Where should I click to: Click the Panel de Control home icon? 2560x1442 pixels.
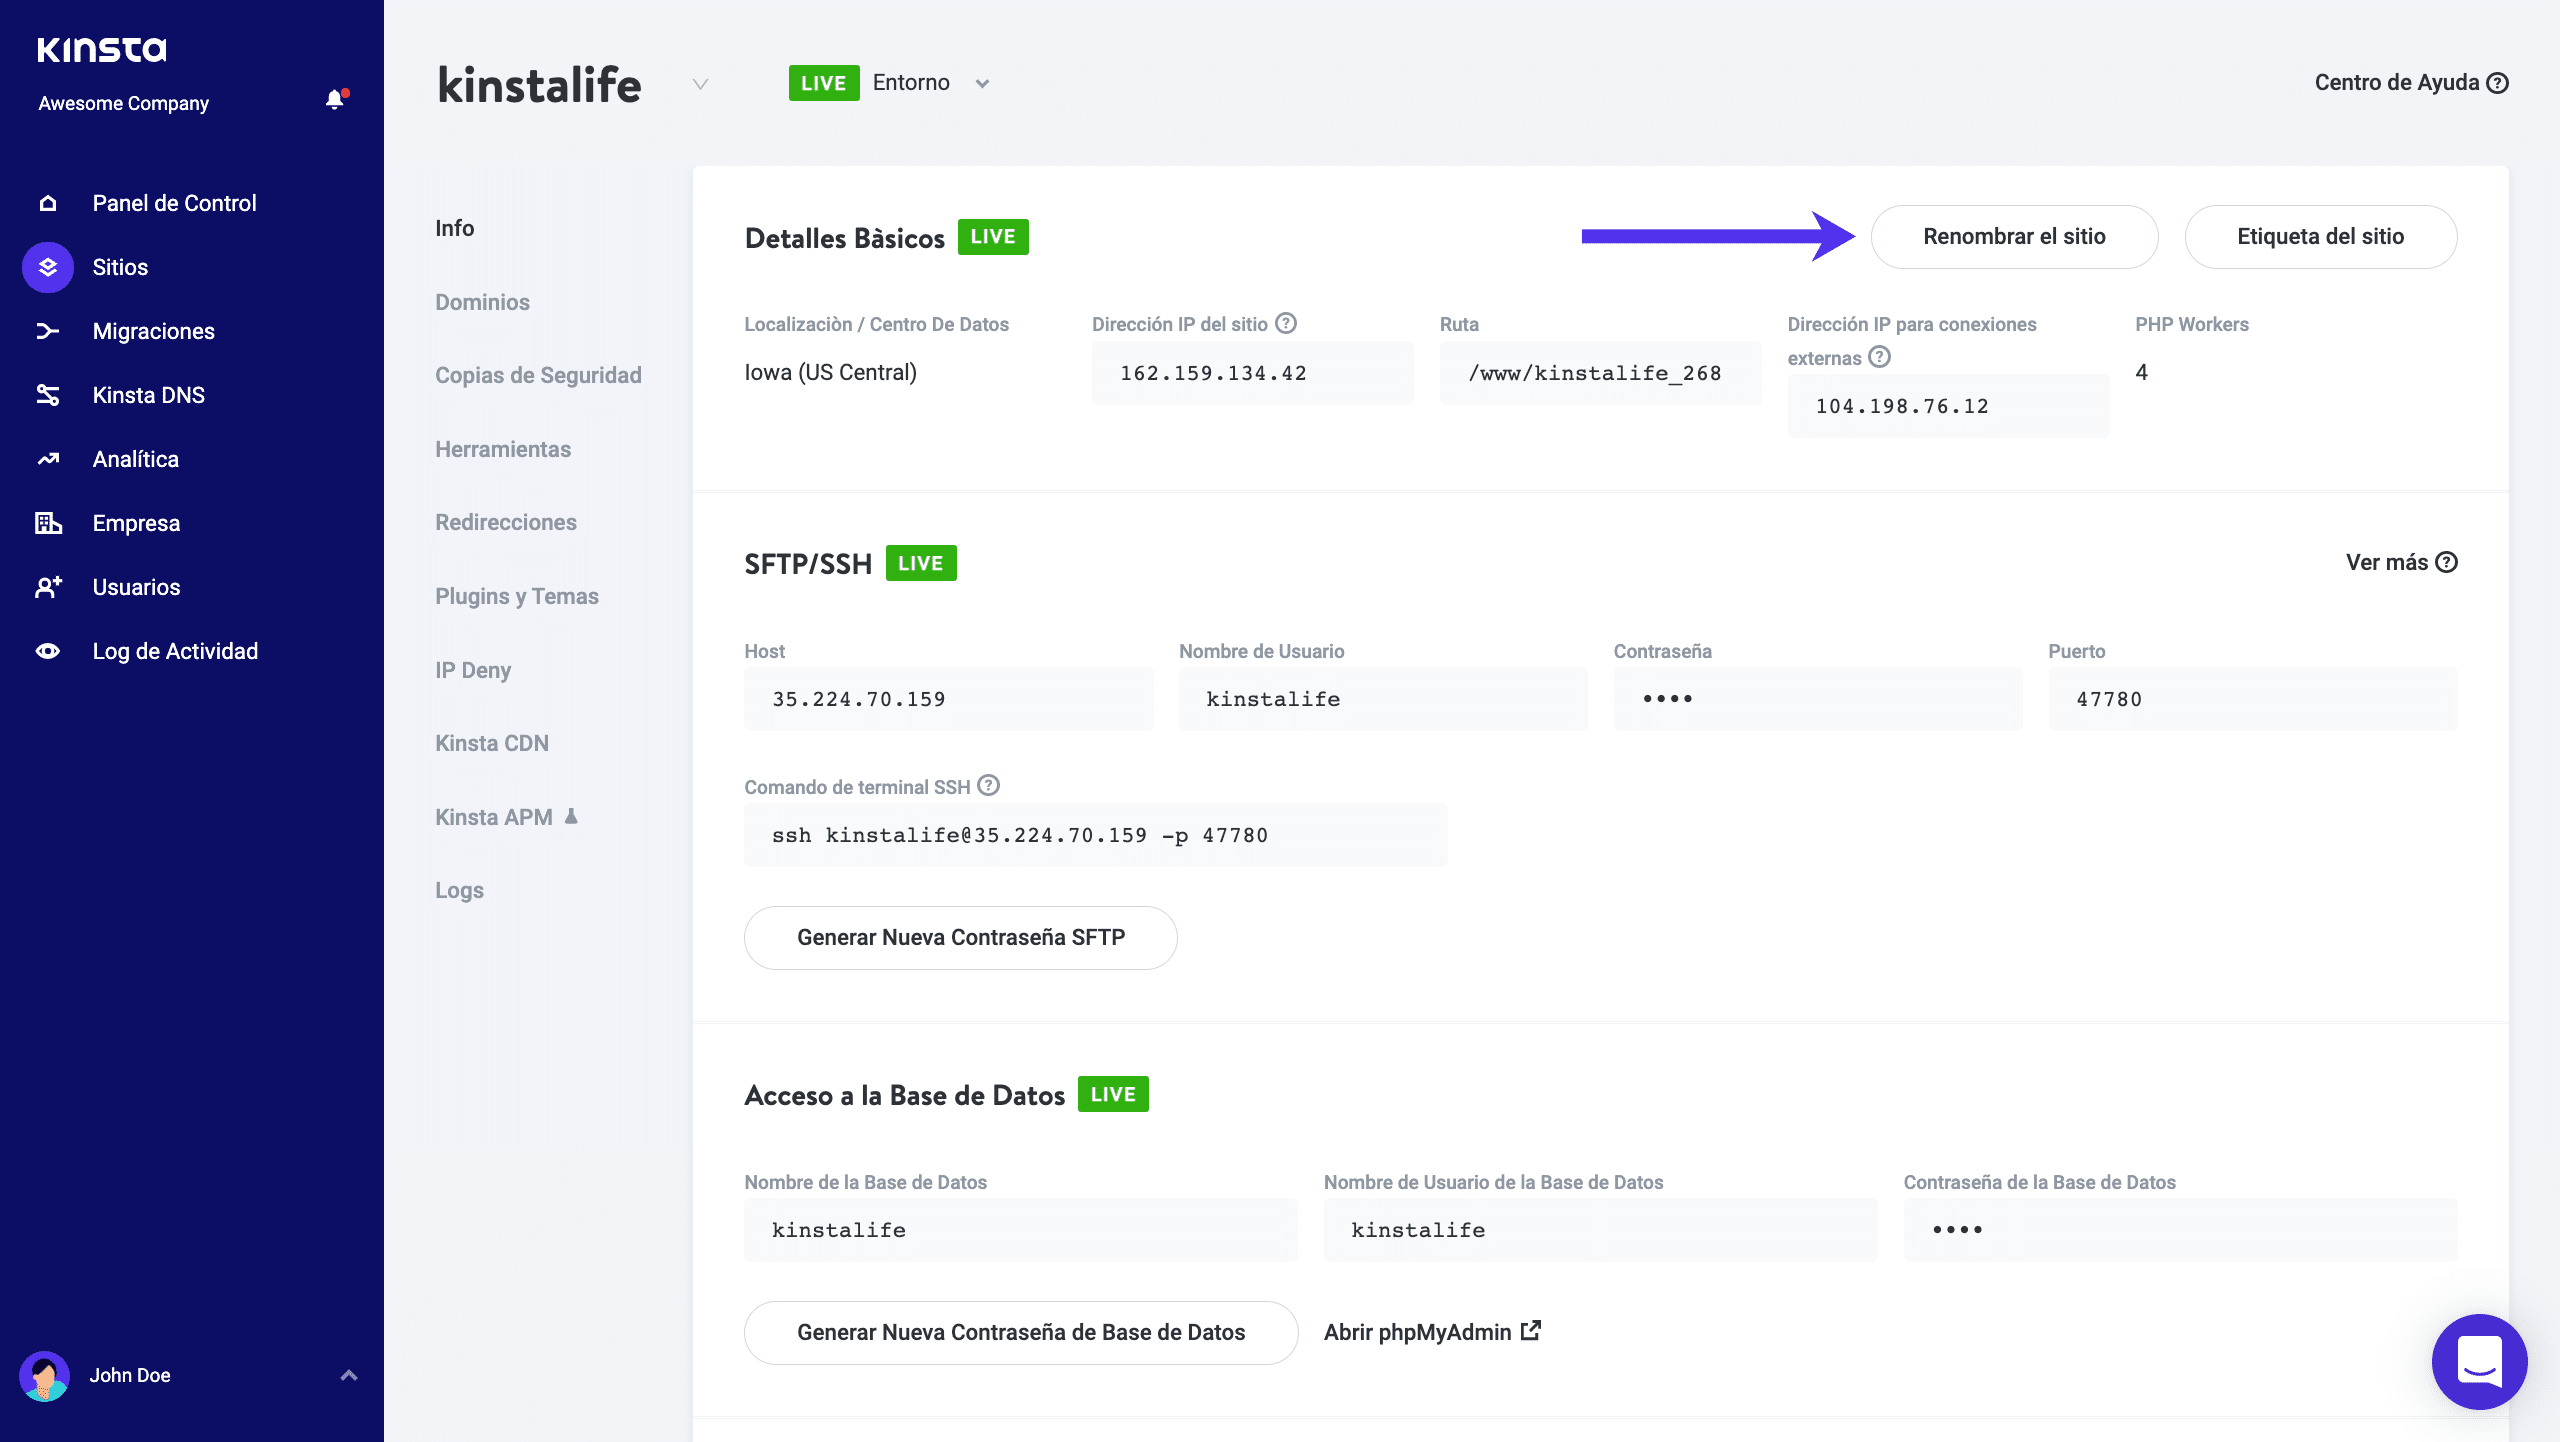pos(48,203)
